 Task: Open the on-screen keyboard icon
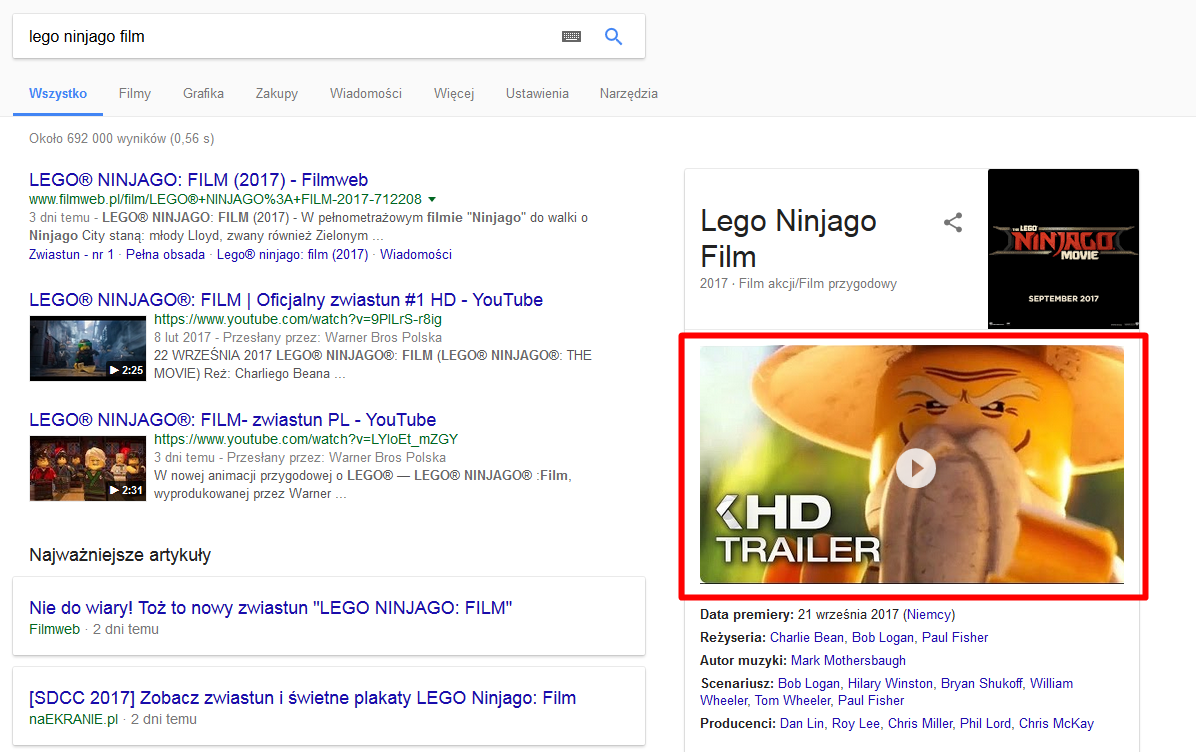click(x=571, y=37)
